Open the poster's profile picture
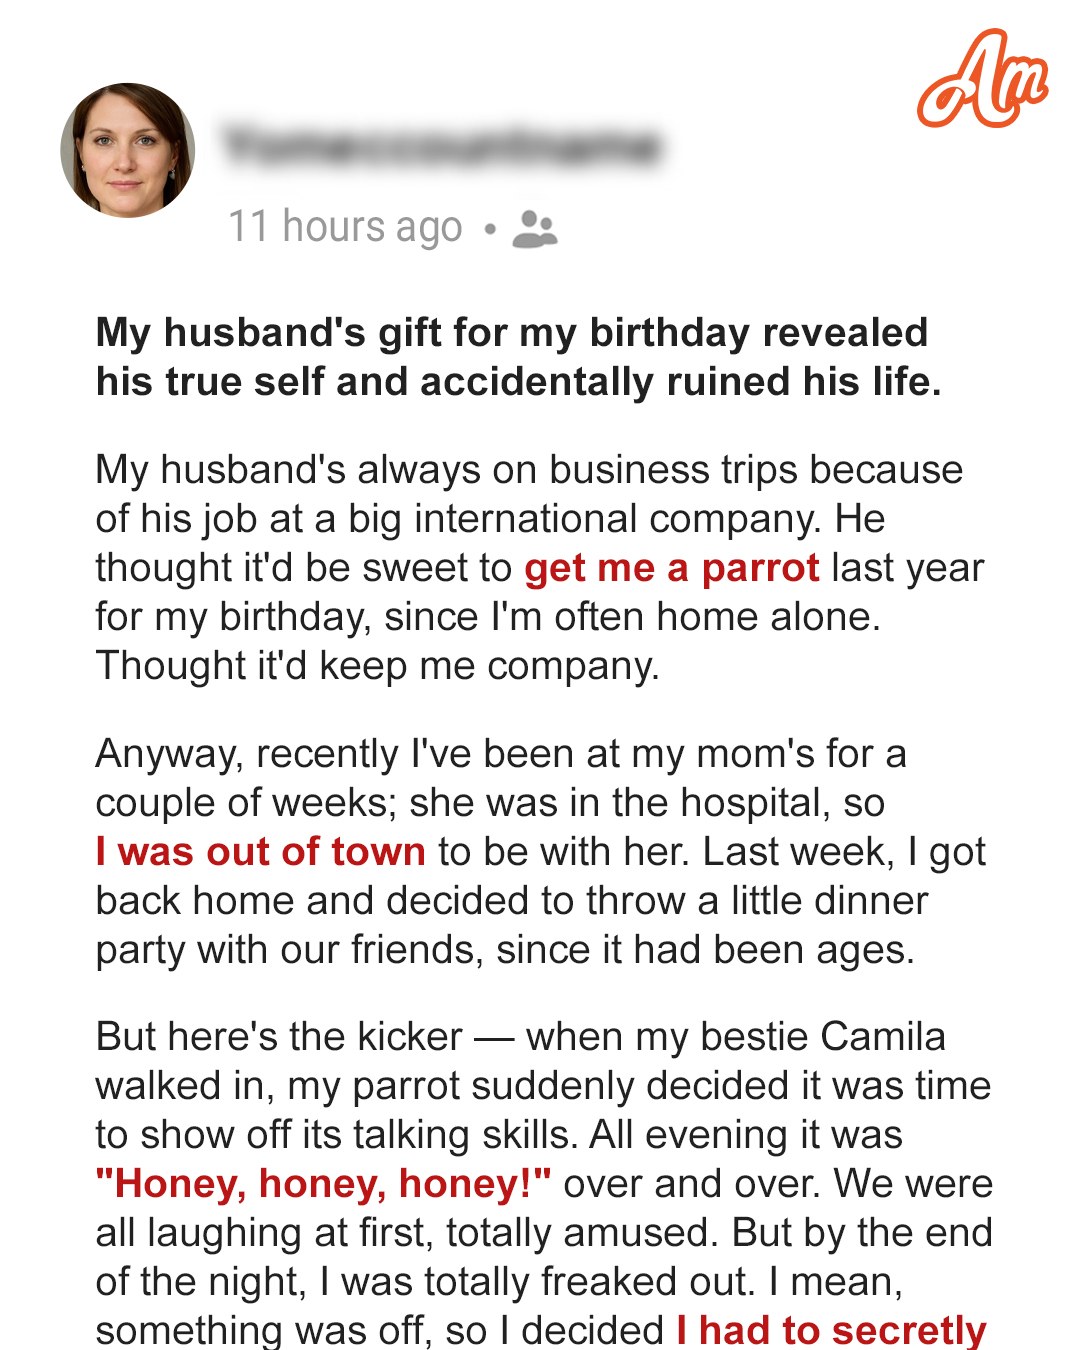This screenshot has width=1080, height=1350. click(128, 150)
